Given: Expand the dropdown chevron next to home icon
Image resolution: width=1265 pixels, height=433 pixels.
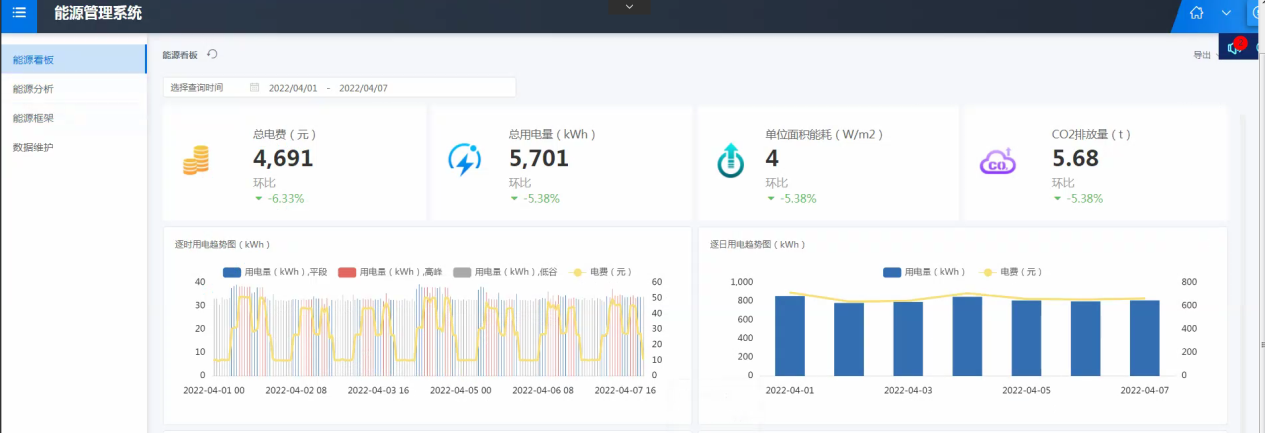Looking at the screenshot, I should click(x=1226, y=13).
